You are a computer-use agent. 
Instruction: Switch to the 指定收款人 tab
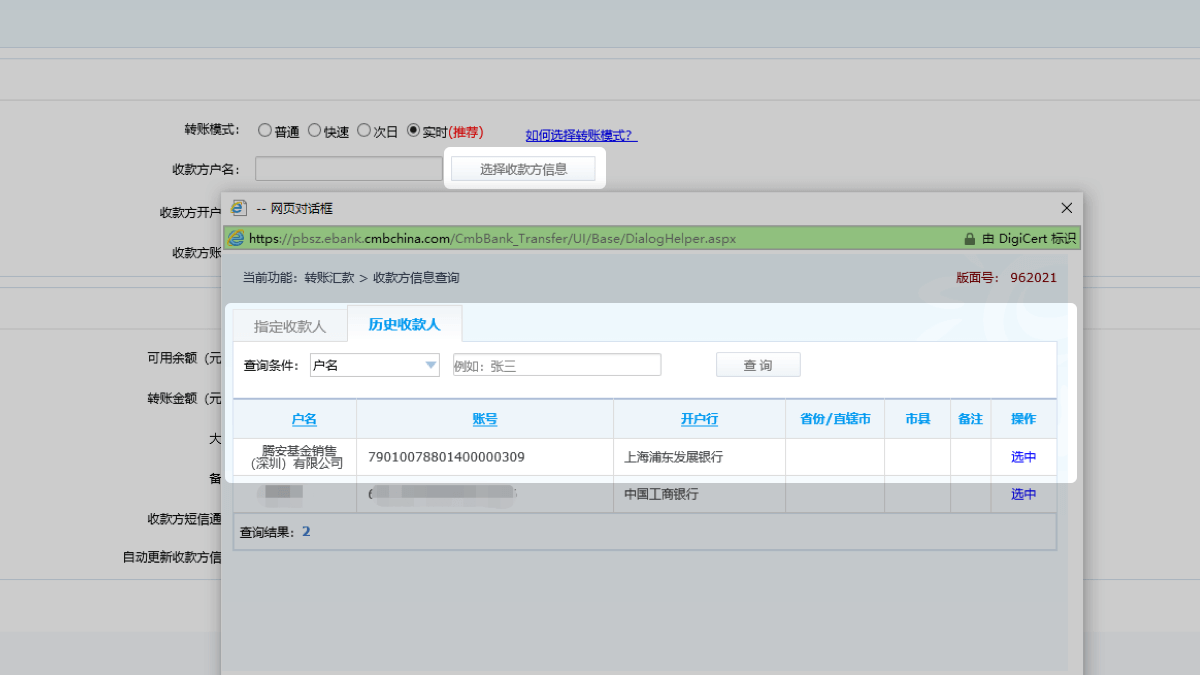290,326
